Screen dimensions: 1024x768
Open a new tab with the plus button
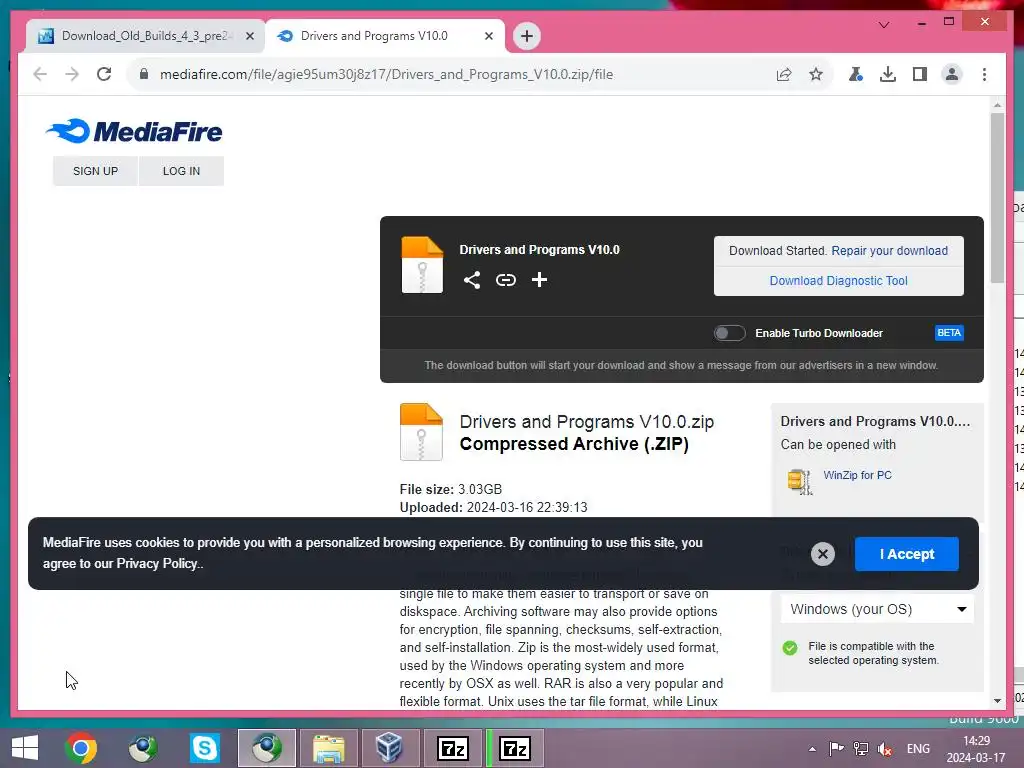(x=527, y=36)
